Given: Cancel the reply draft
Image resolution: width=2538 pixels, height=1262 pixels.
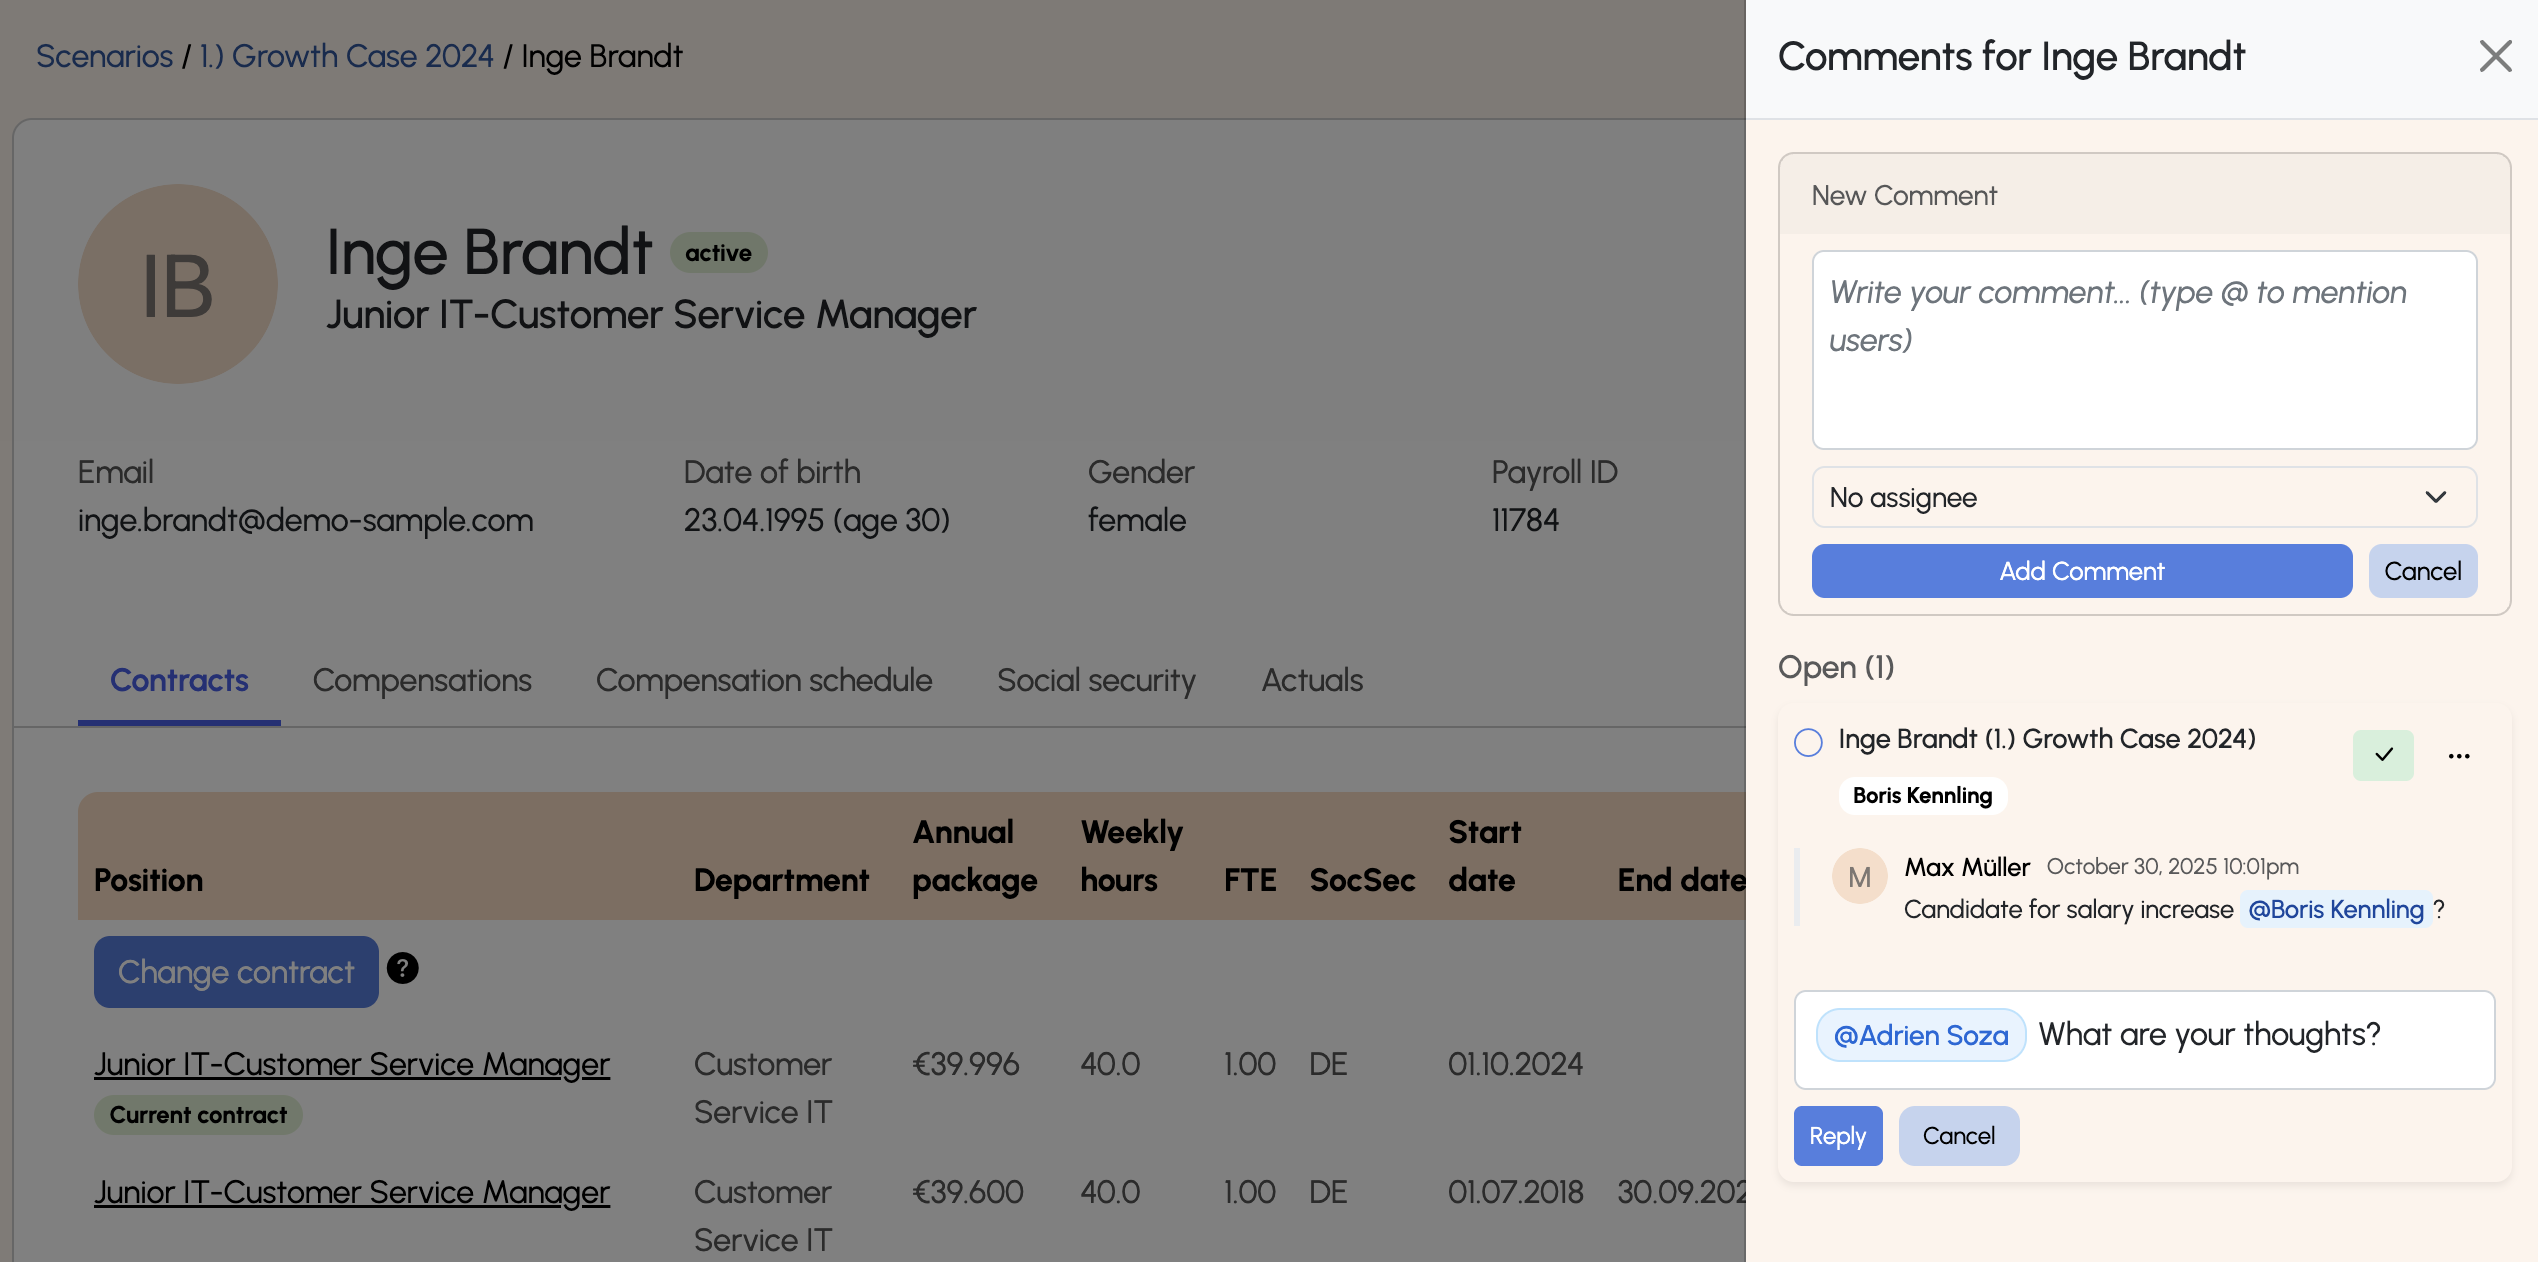Looking at the screenshot, I should click(1958, 1136).
